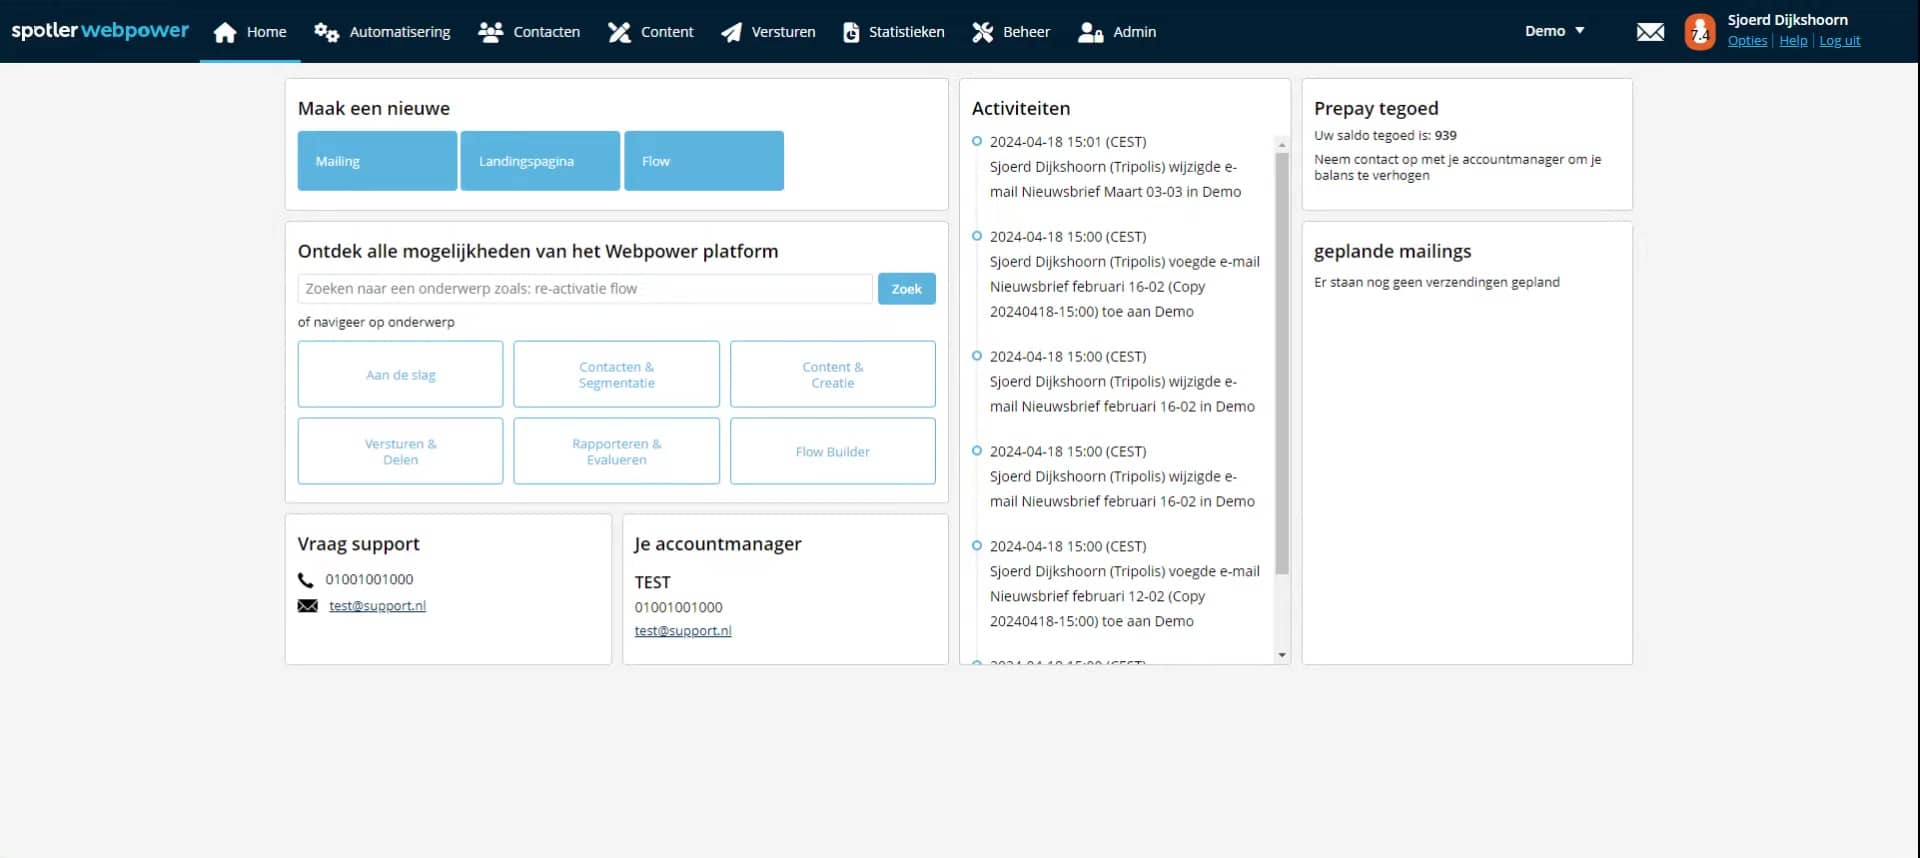
Task: Open the envelope messages icon in header
Action: (1650, 32)
